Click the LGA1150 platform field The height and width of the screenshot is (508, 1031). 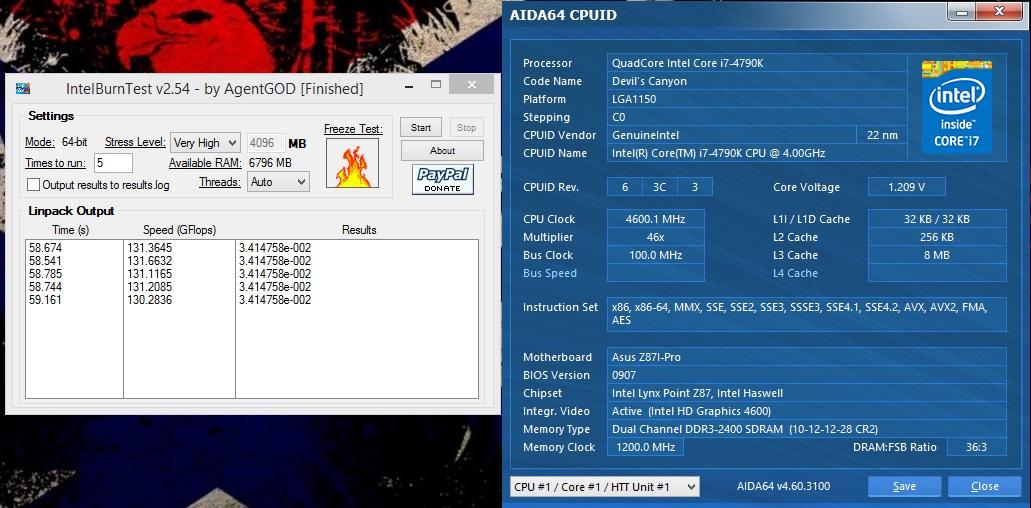pyautogui.click(x=755, y=99)
